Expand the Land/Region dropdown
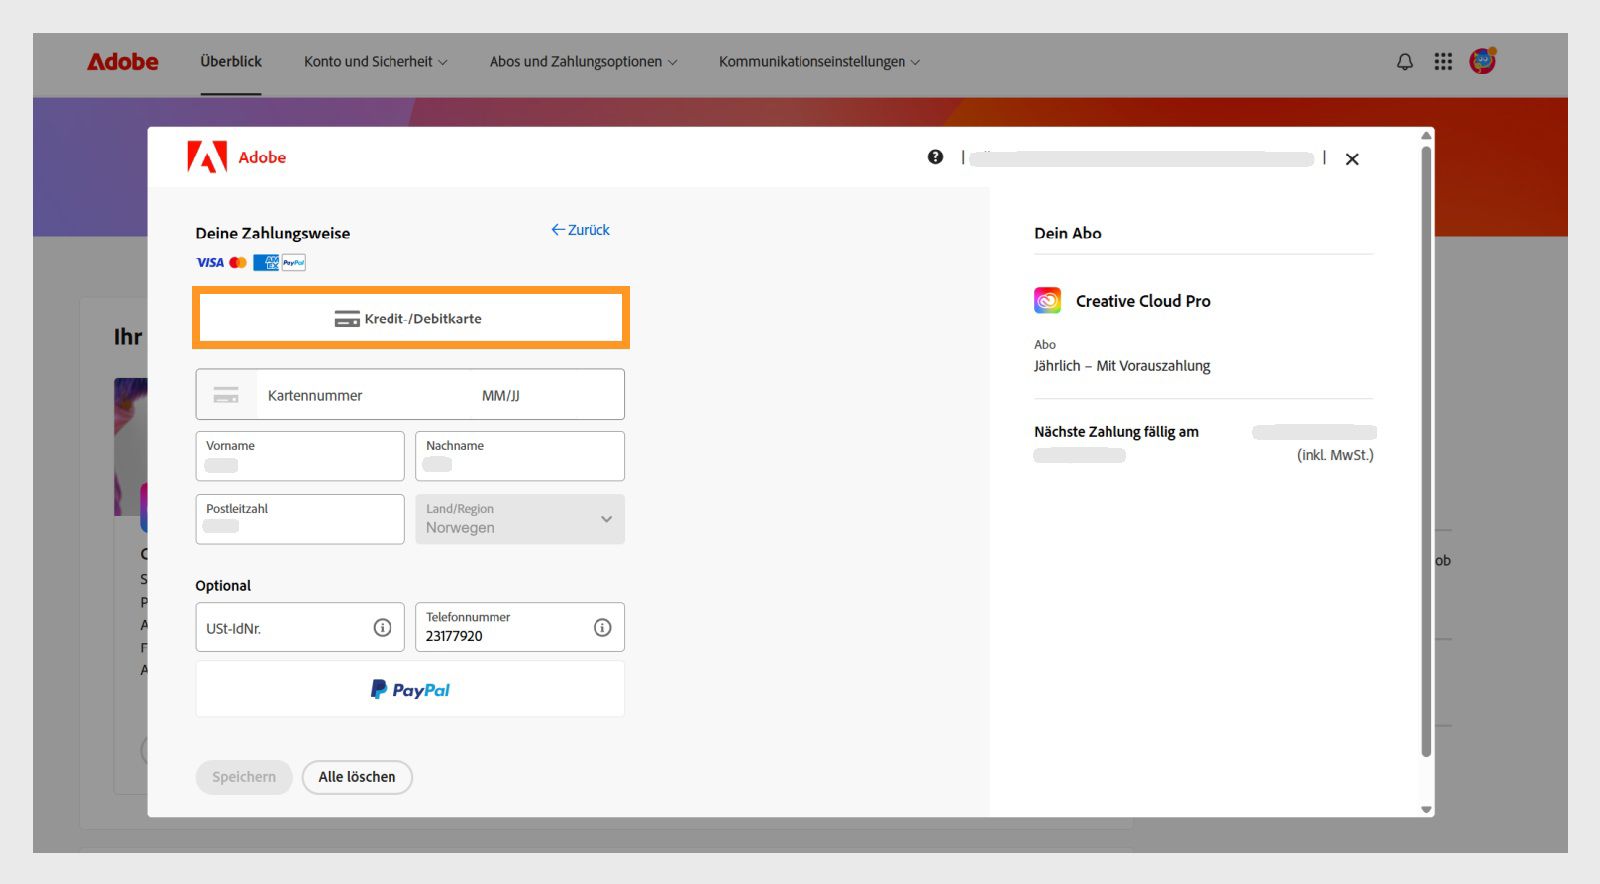Viewport: 1600px width, 884px height. click(520, 519)
